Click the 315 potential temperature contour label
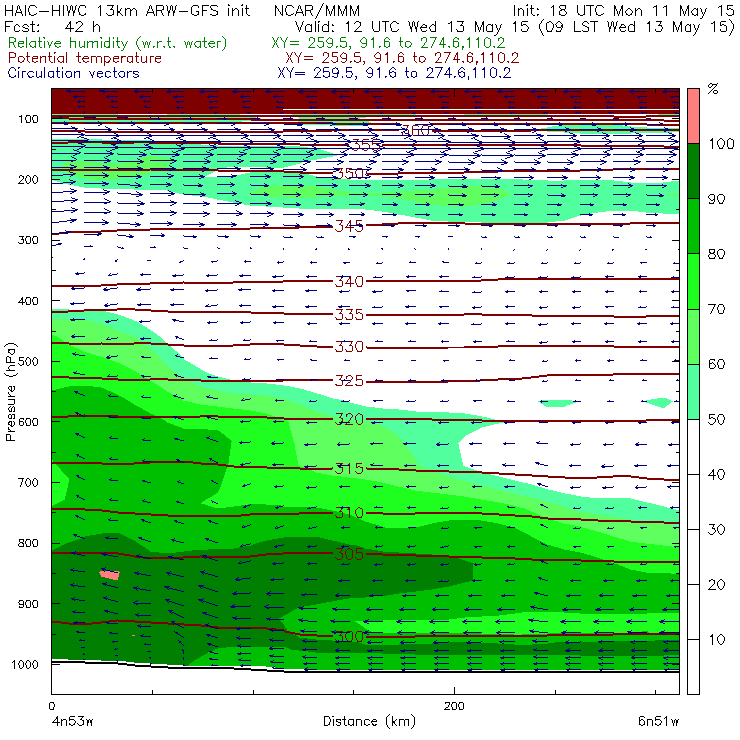The width and height of the screenshot is (740, 740). (349, 469)
